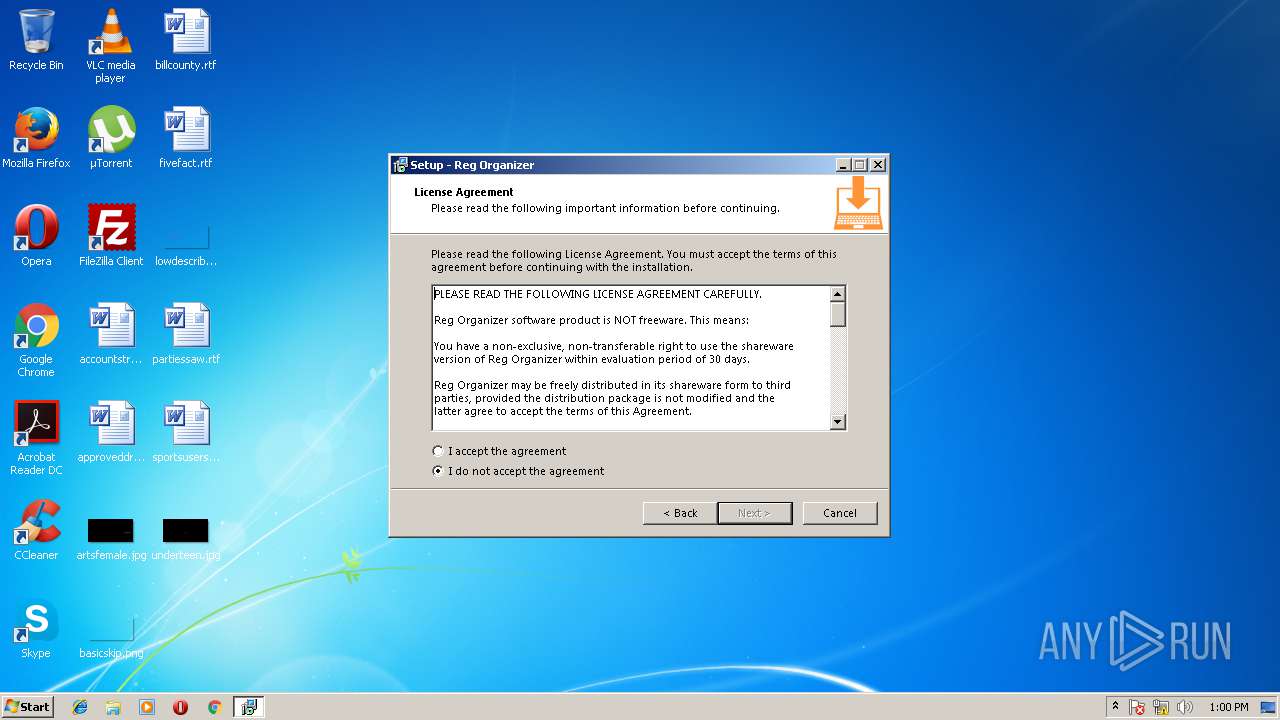This screenshot has height=720, width=1280.
Task: Click network tray icon
Action: pos(1161,707)
